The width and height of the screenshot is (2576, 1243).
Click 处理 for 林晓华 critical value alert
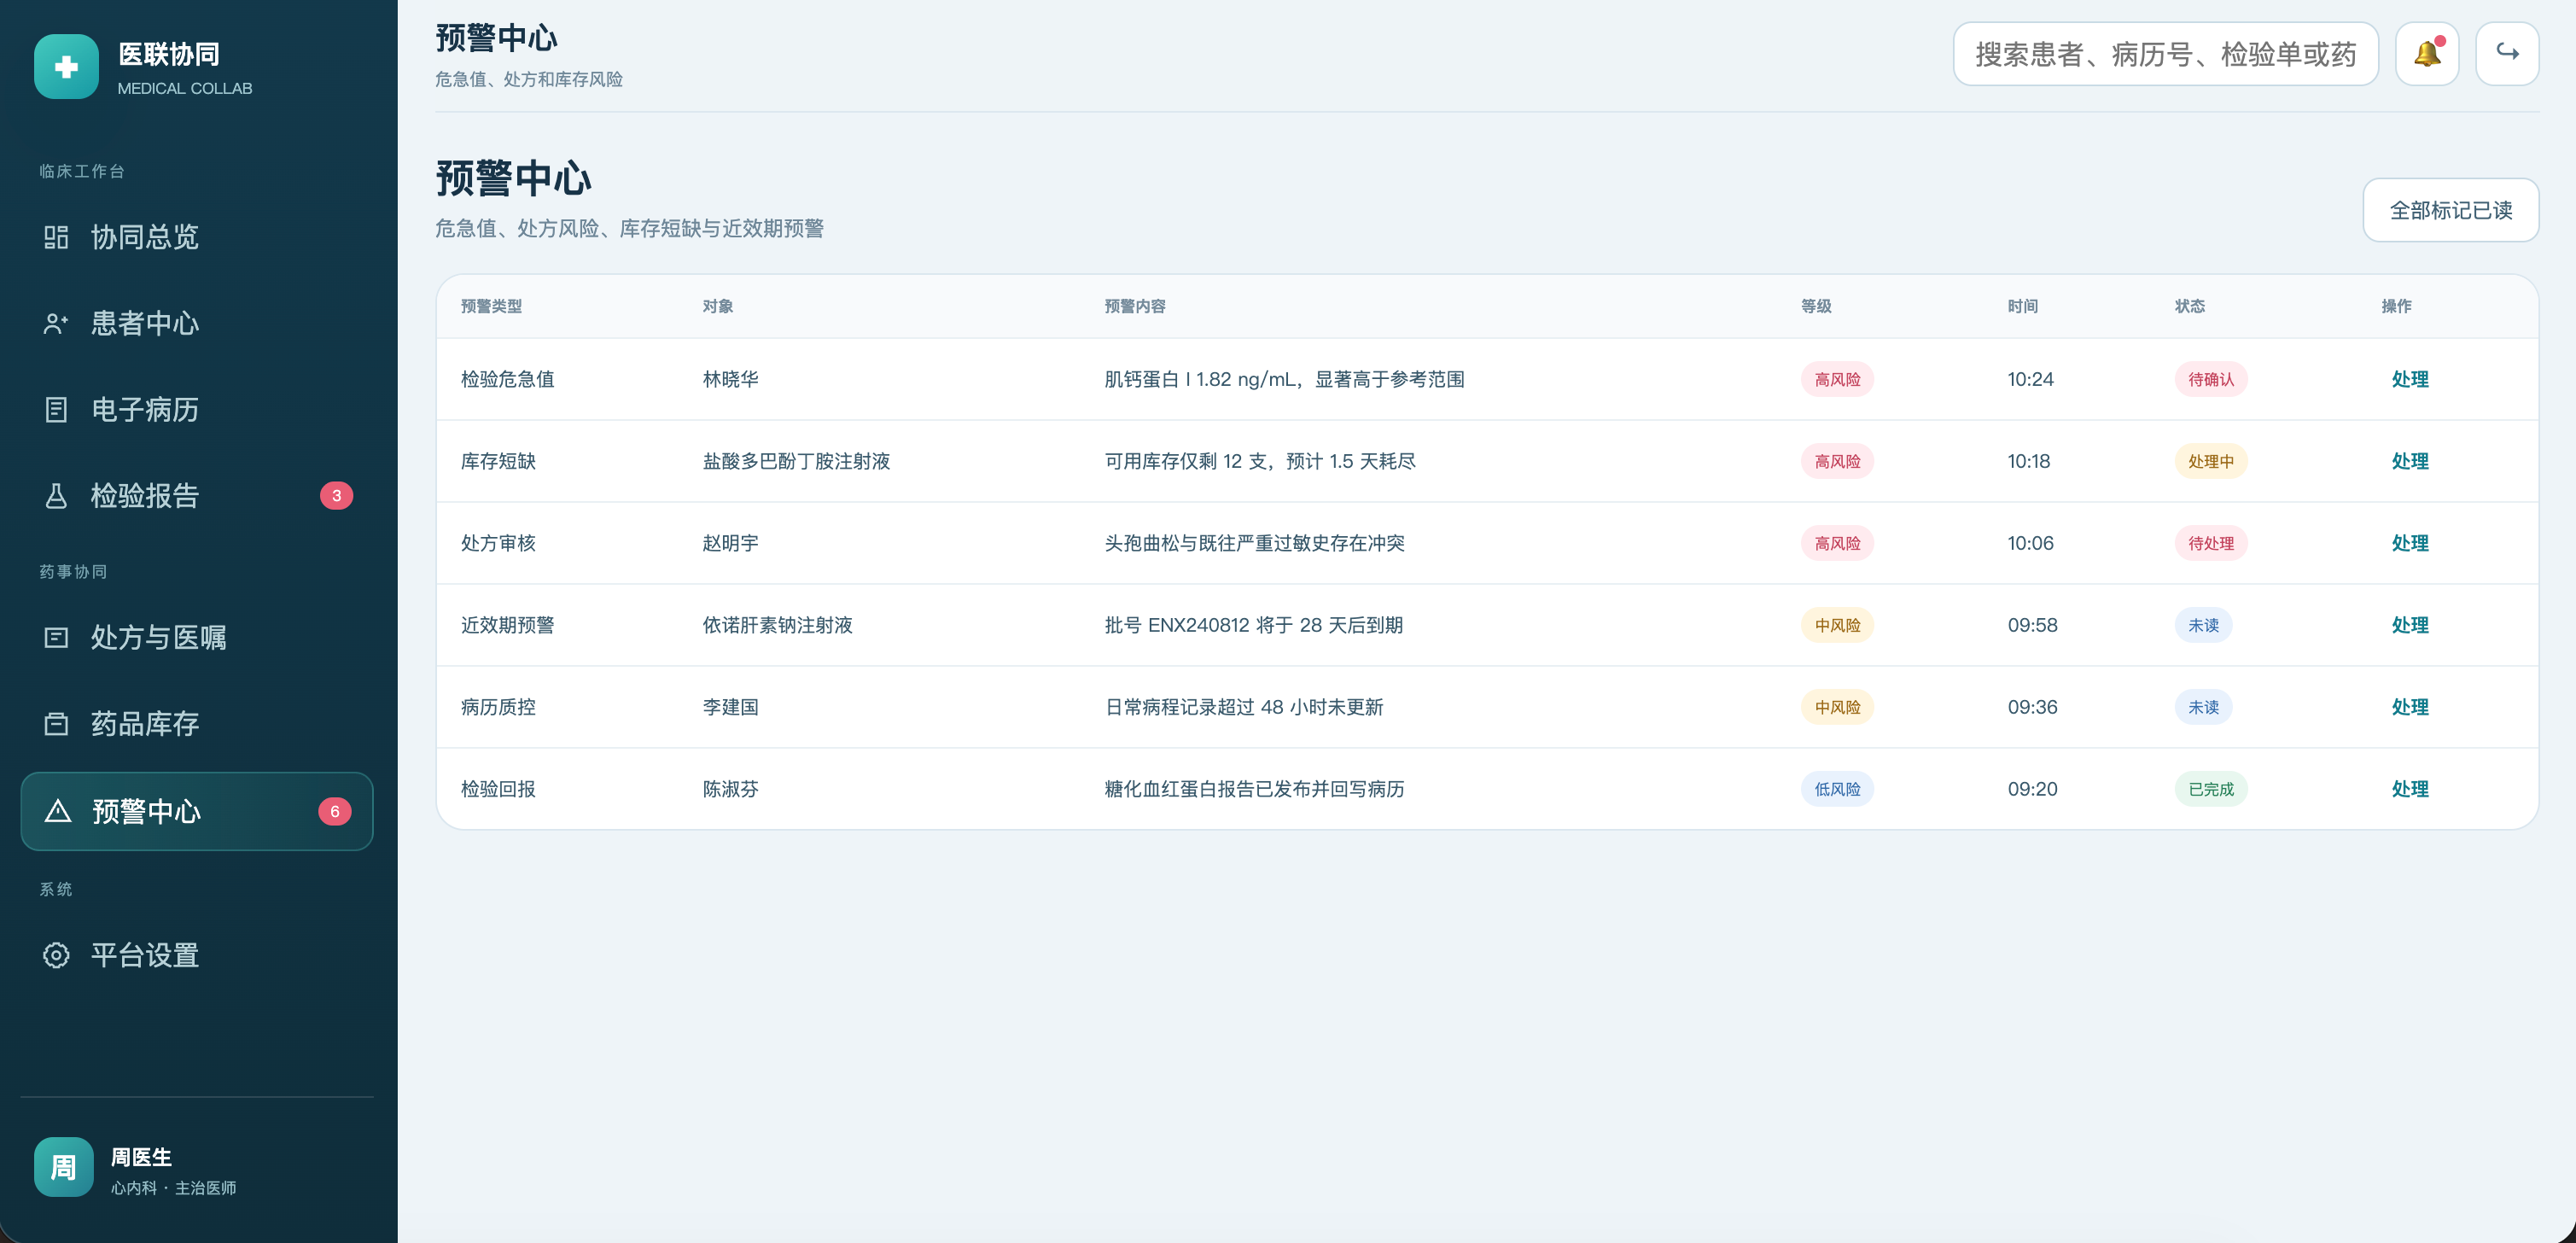[2409, 379]
